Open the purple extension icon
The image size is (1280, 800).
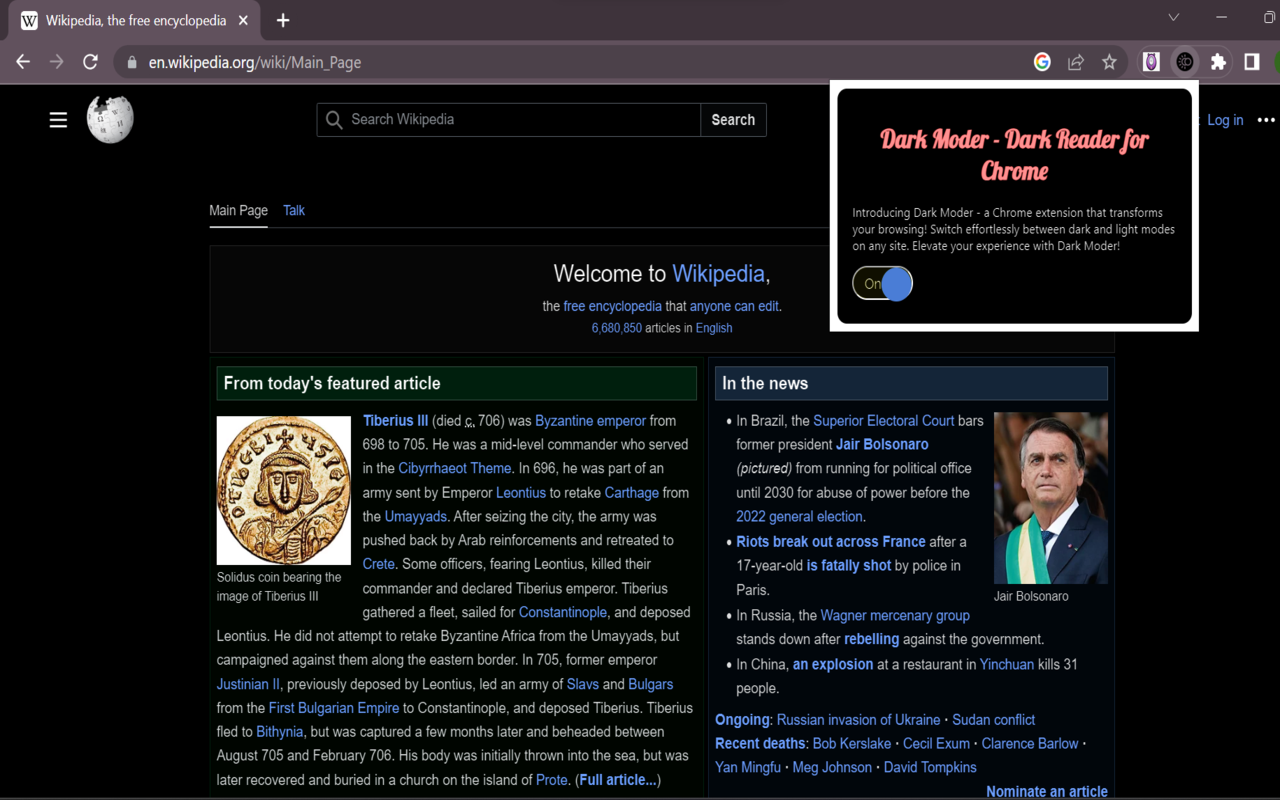pos(1151,62)
